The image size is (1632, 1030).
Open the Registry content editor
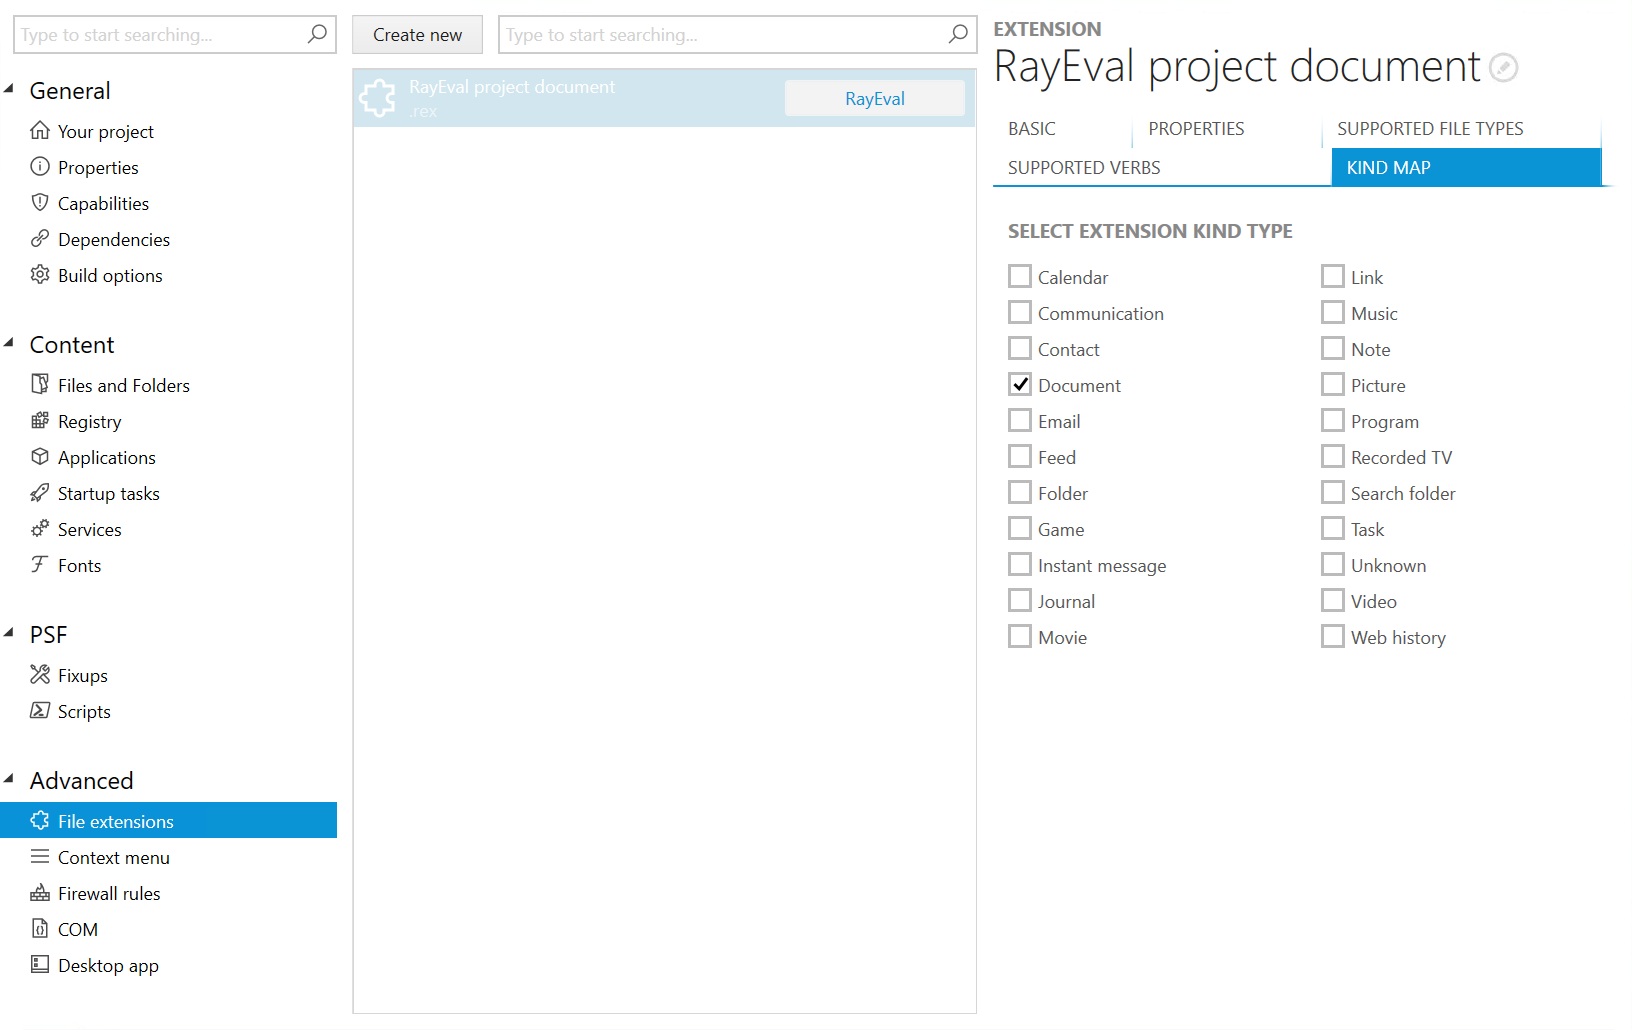click(x=89, y=421)
